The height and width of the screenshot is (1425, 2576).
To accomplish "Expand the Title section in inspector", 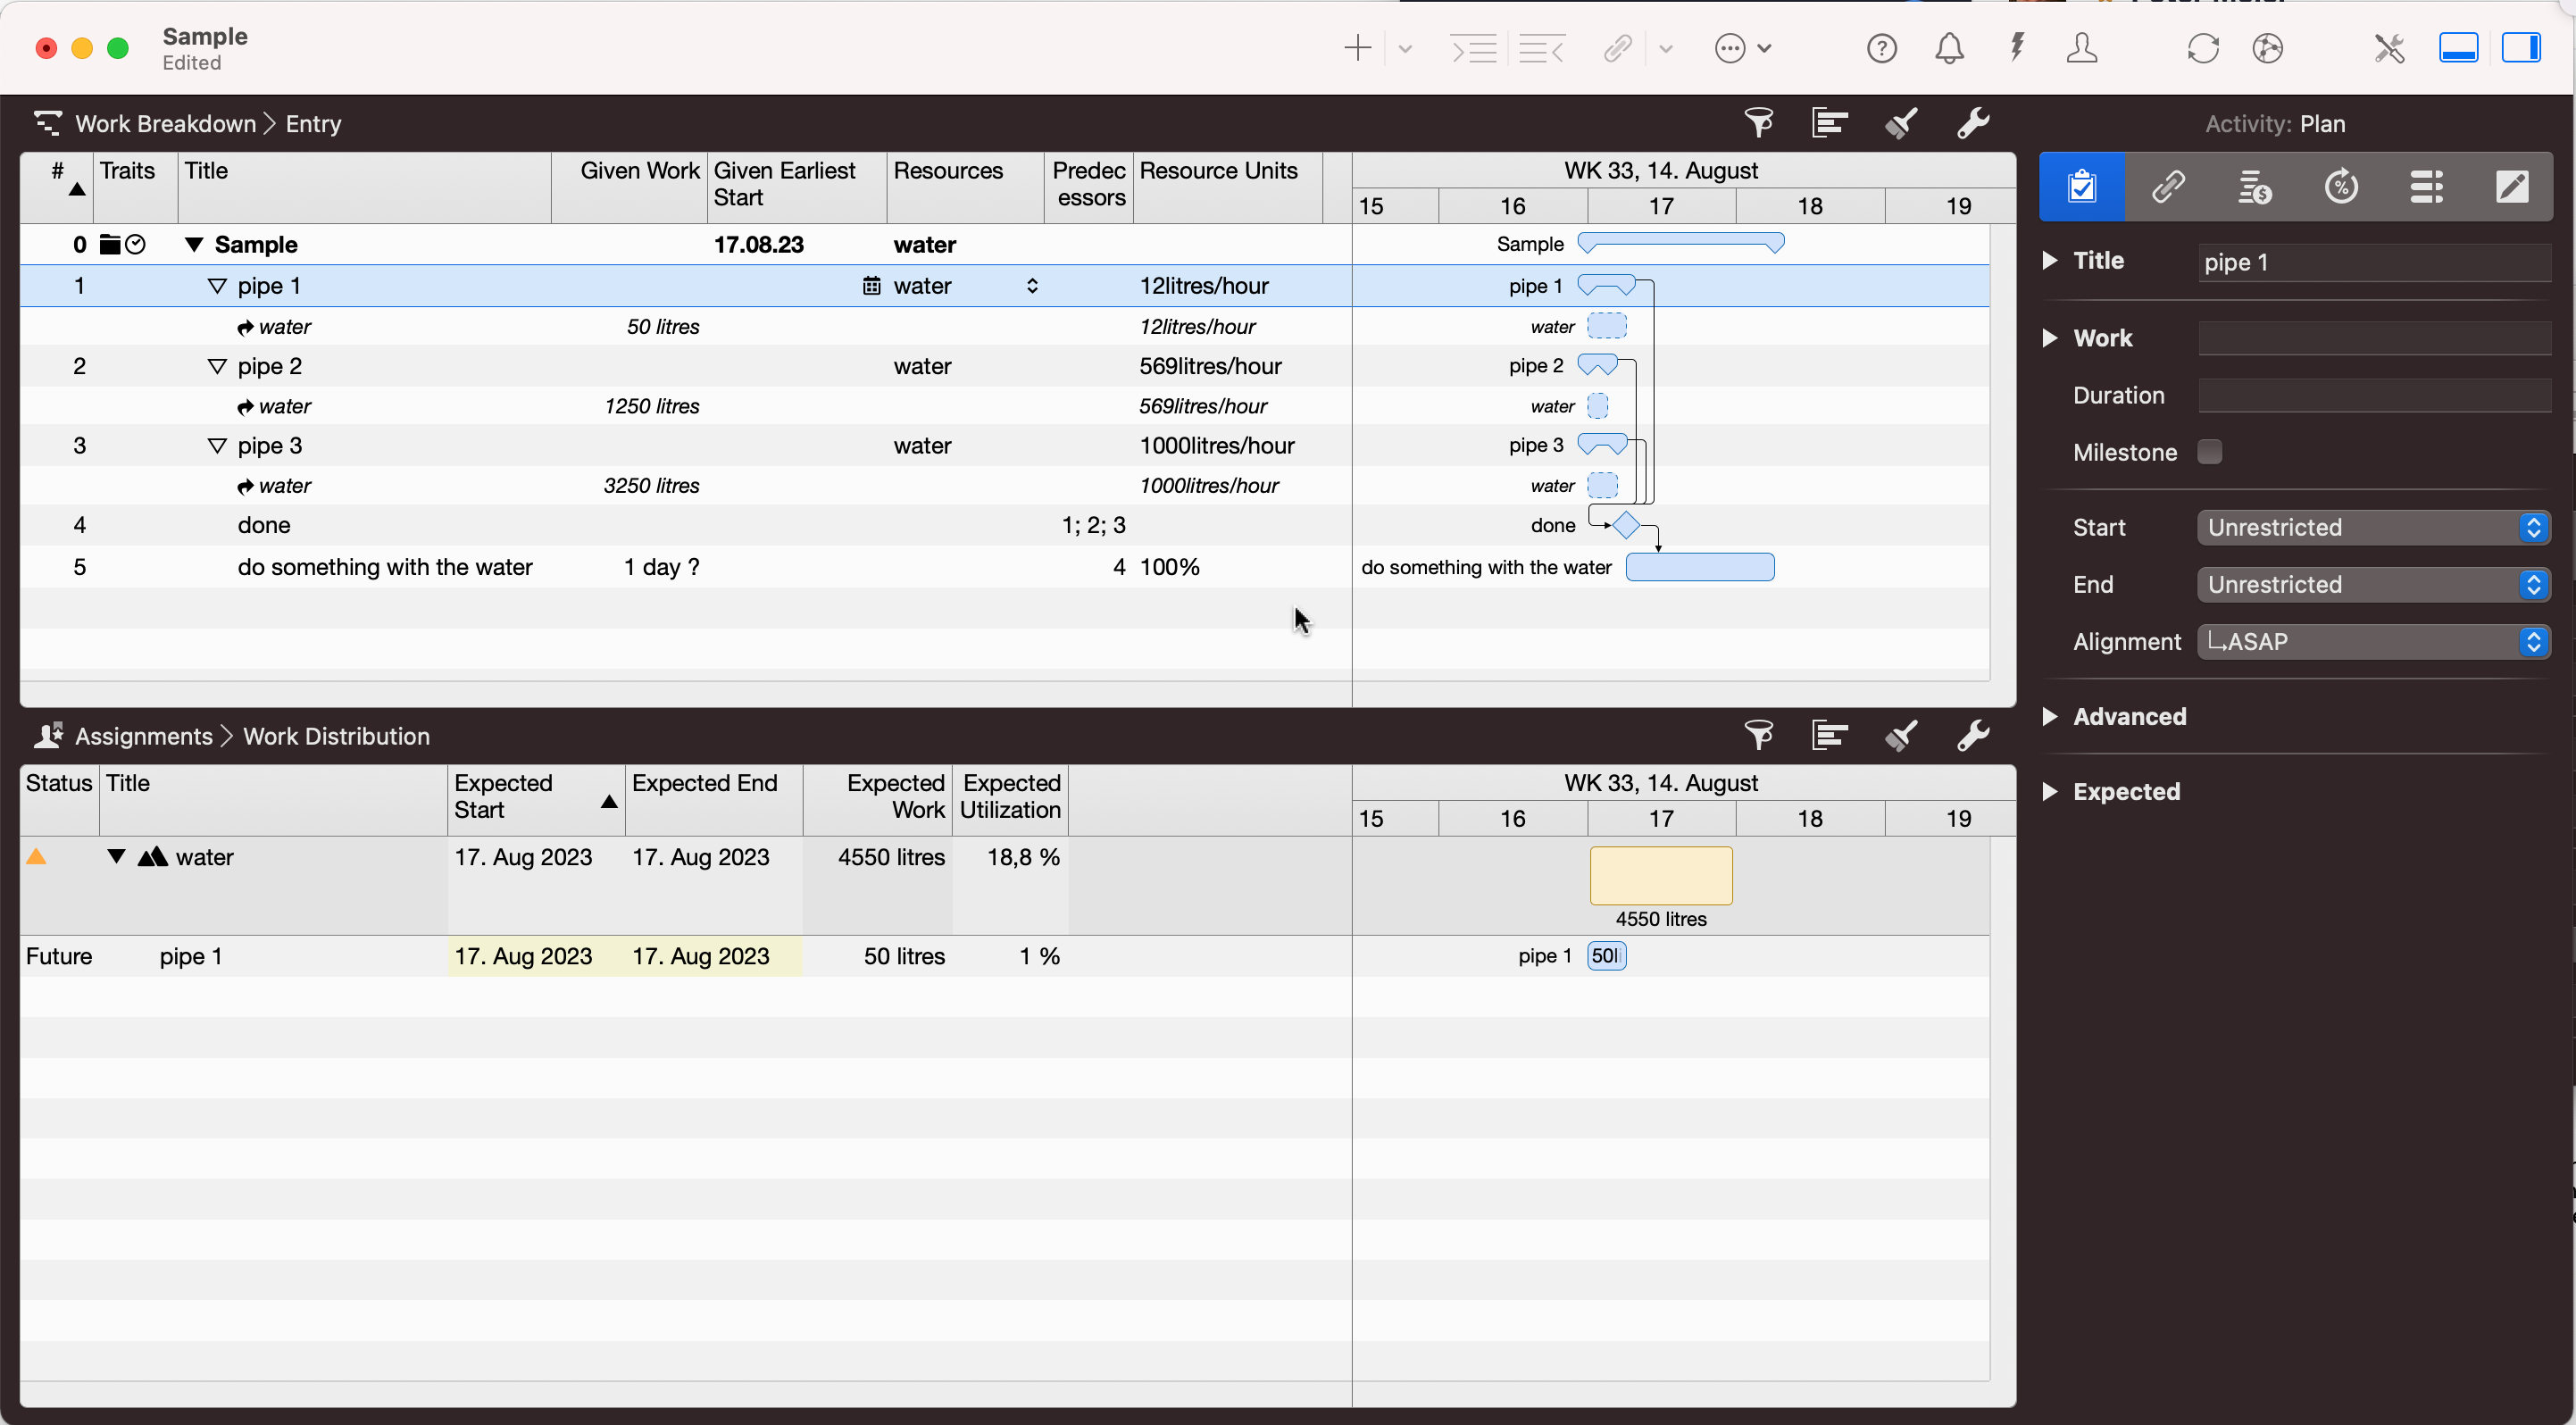I will (2049, 260).
